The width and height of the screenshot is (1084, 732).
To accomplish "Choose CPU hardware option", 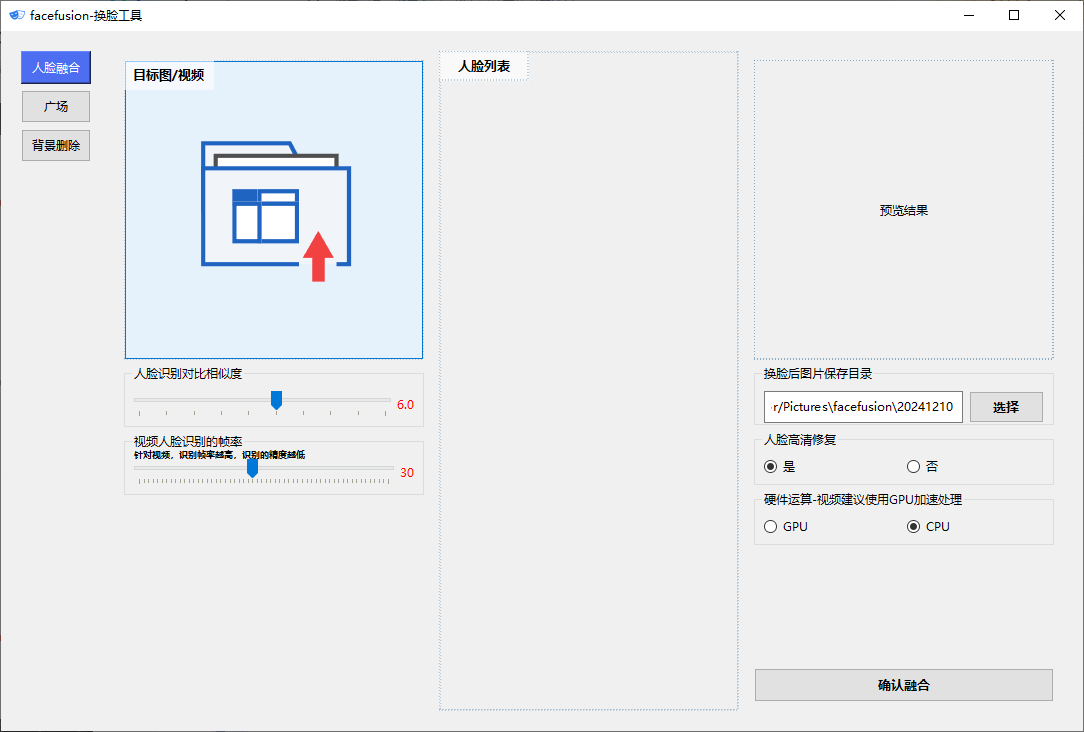I will pos(928,527).
